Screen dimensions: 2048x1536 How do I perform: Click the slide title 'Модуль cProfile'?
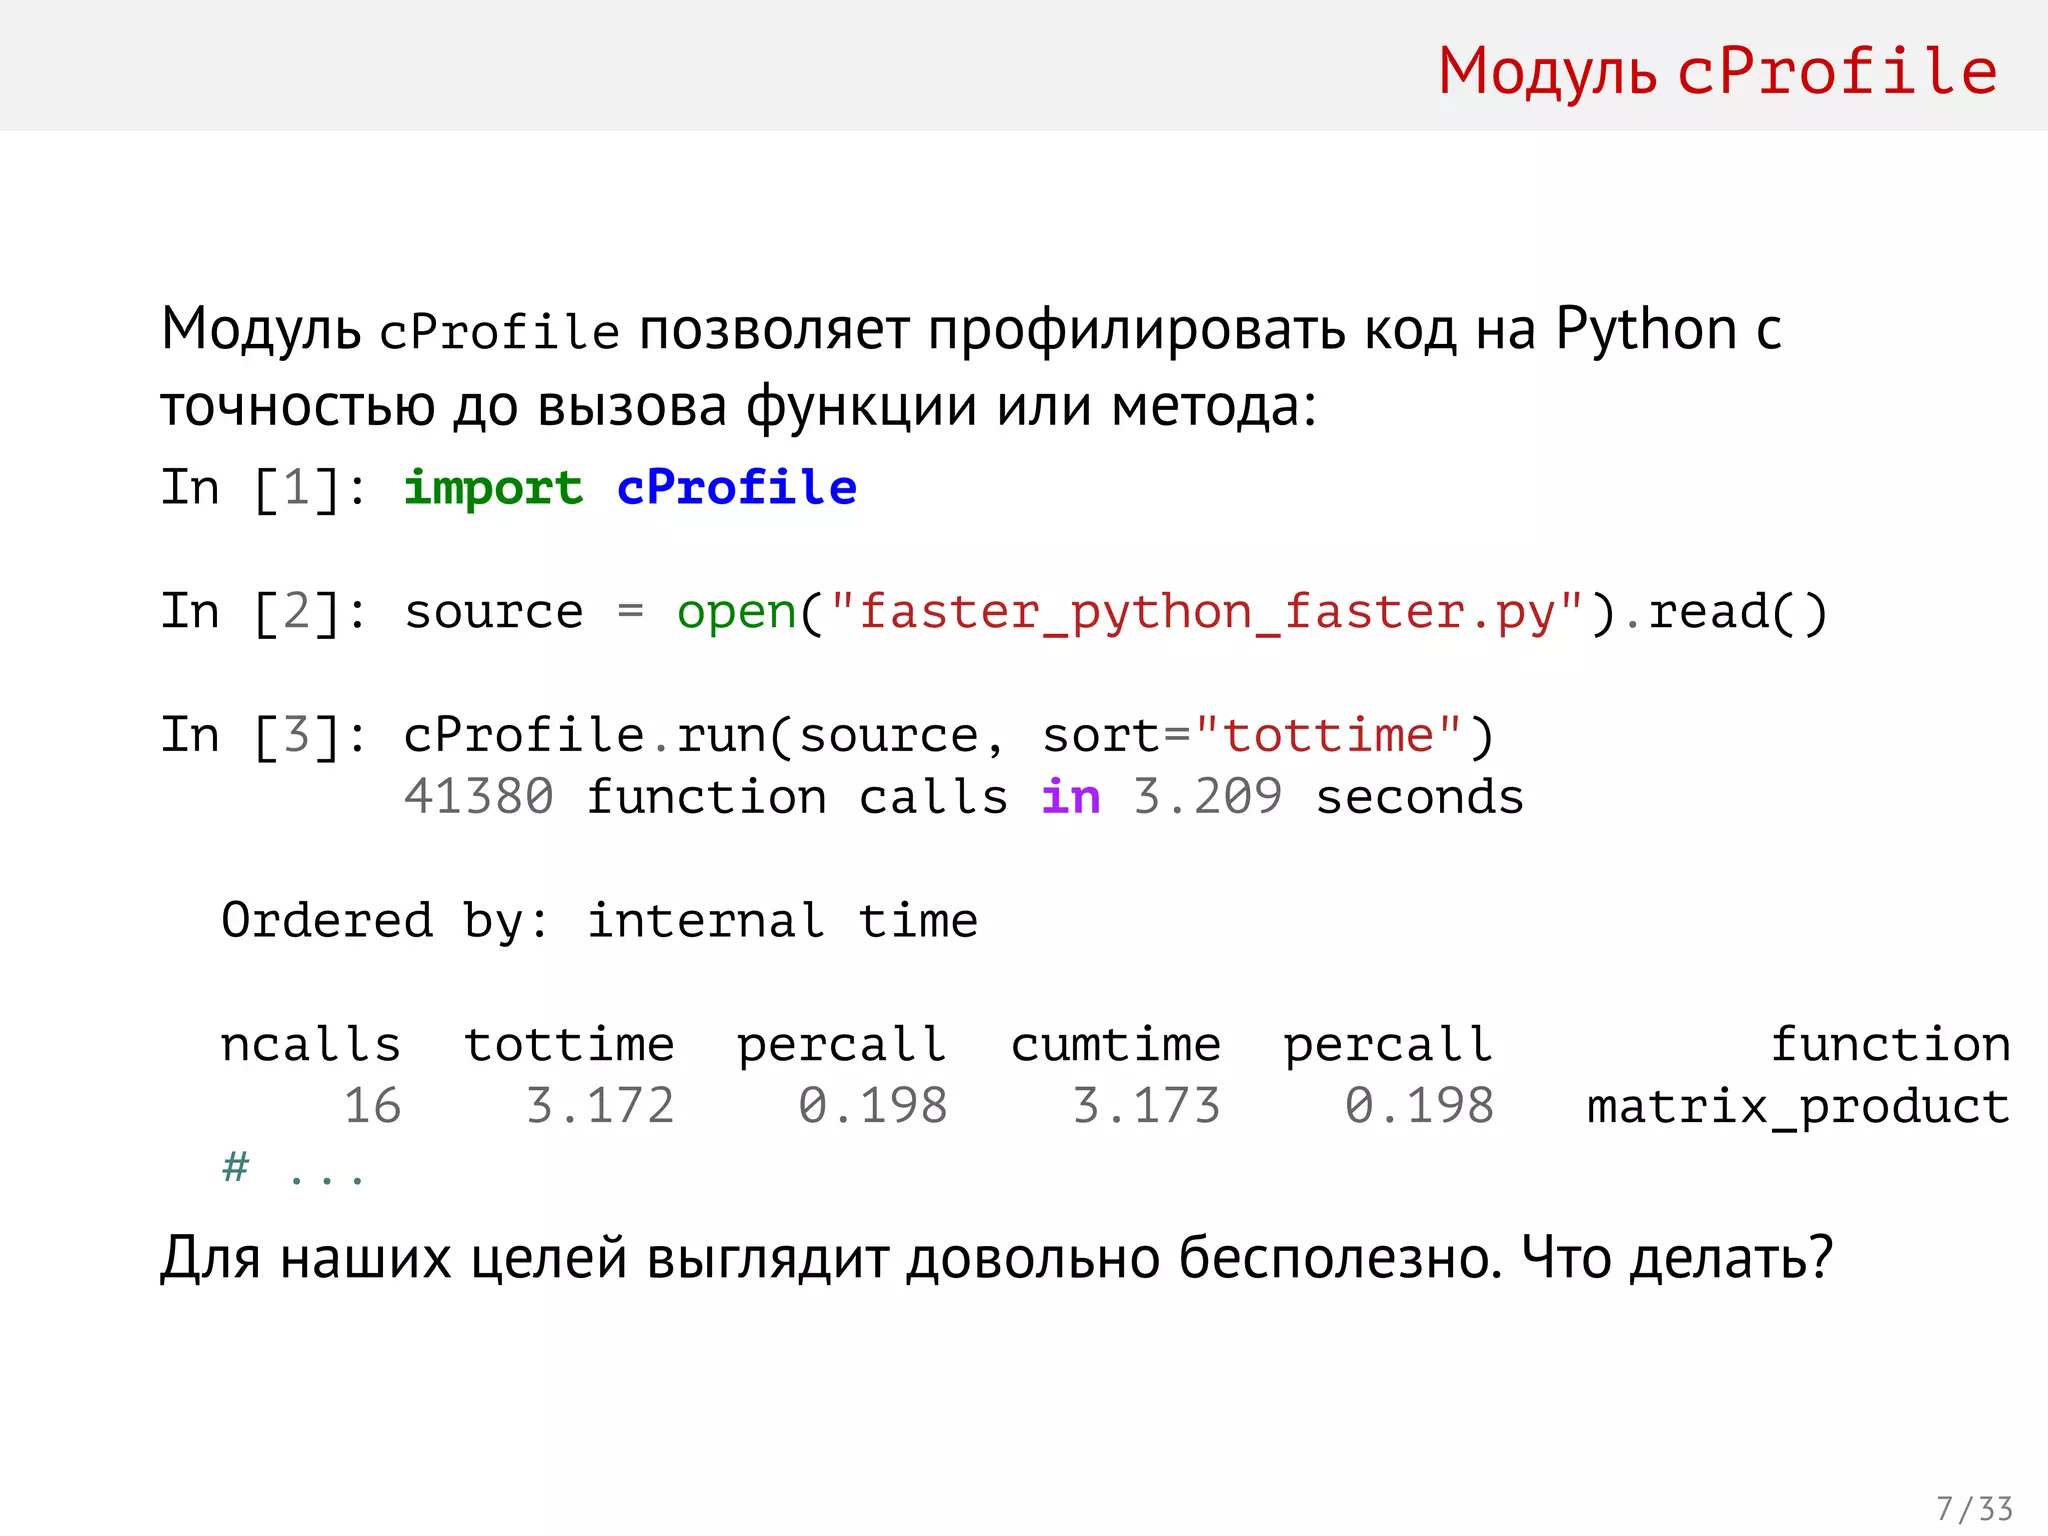pyautogui.click(x=1717, y=72)
